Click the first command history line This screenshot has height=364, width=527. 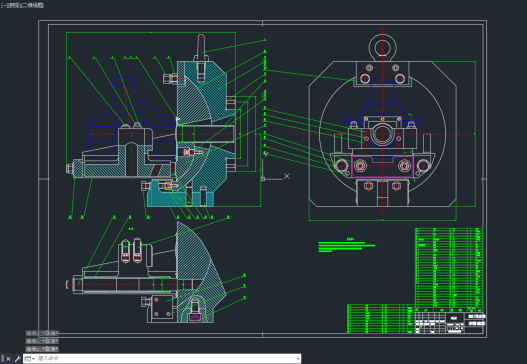(x=42, y=333)
